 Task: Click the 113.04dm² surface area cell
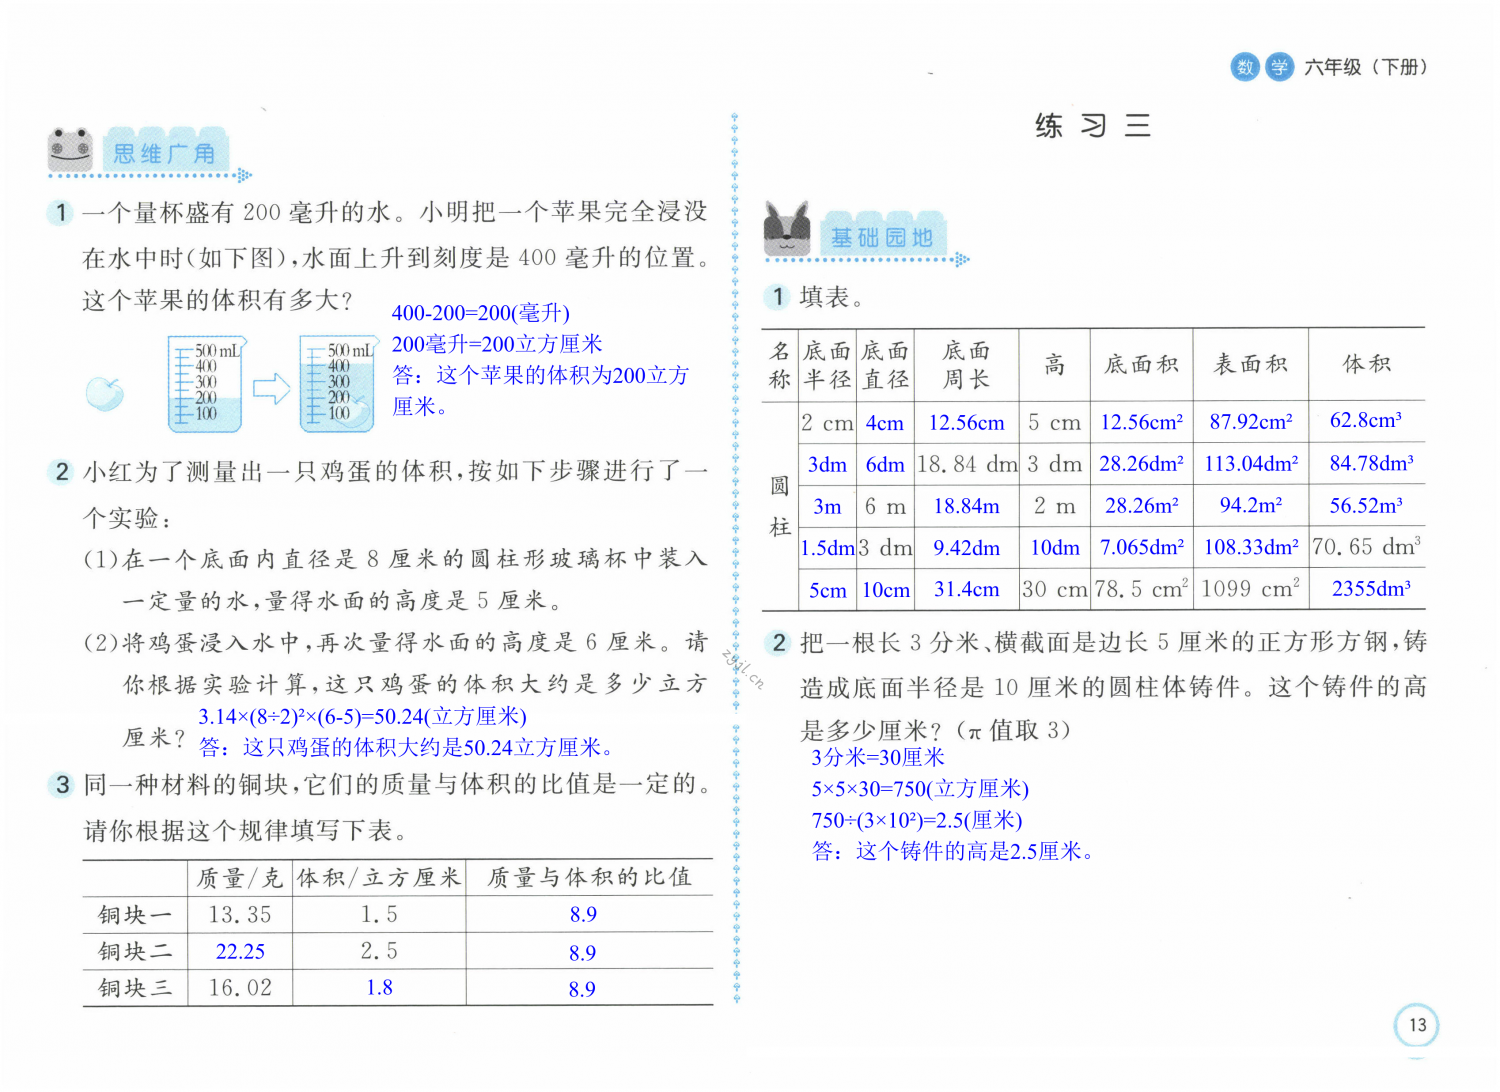[x=1251, y=463]
